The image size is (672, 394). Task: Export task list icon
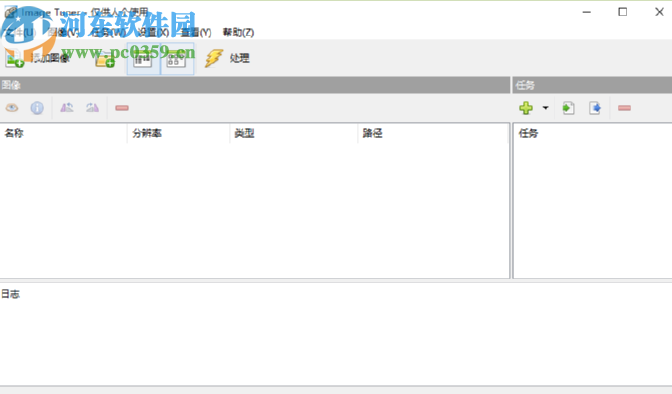[595, 108]
